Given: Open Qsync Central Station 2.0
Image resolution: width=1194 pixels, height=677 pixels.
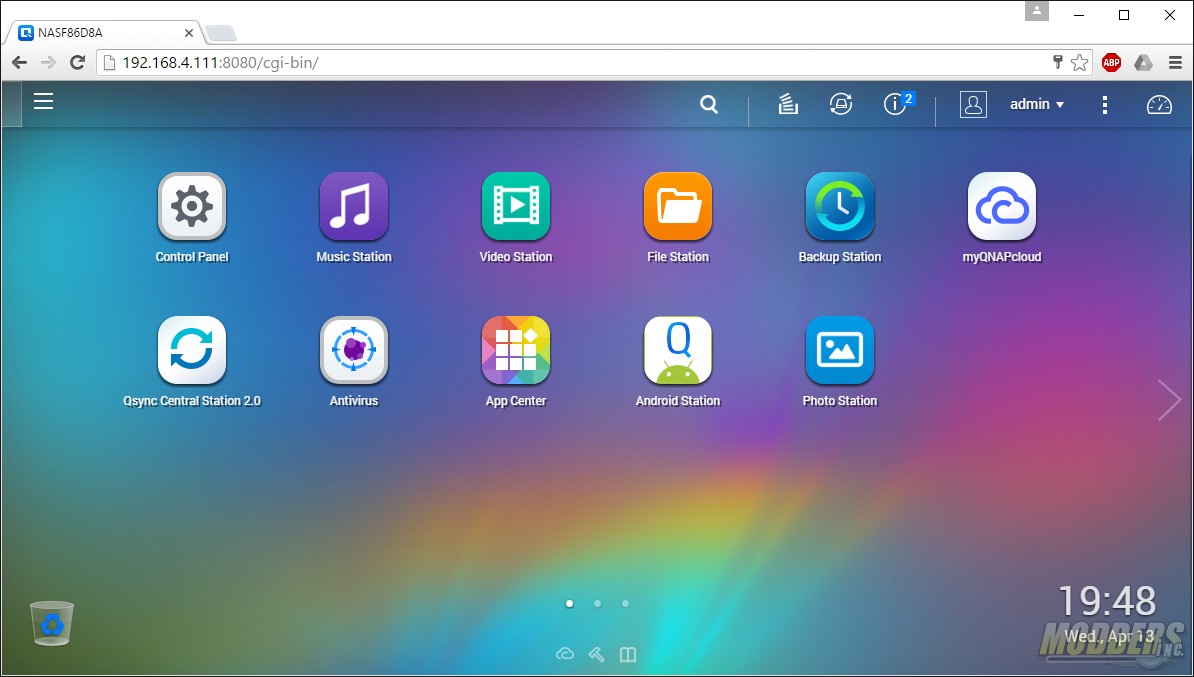Looking at the screenshot, I should (x=192, y=350).
